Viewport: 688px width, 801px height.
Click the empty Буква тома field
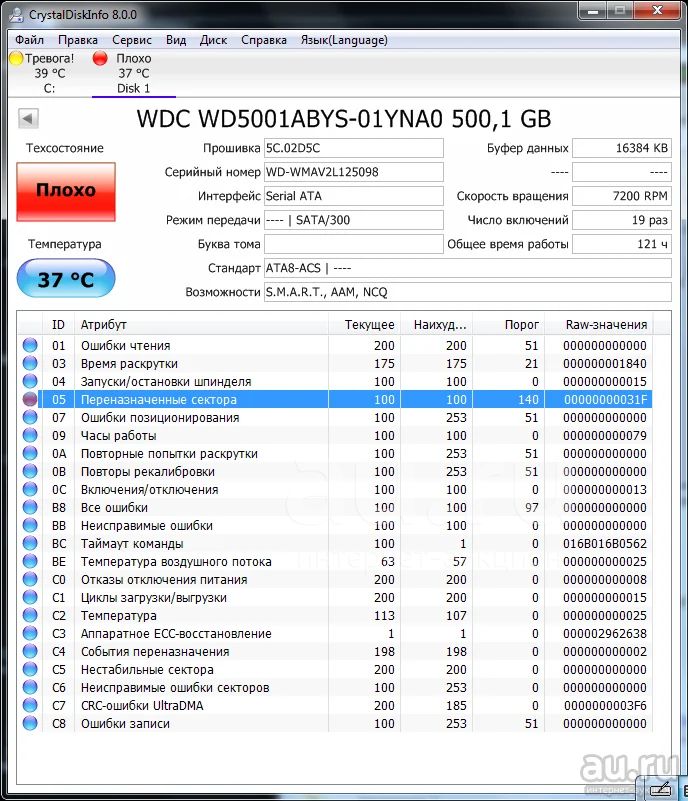(353, 244)
